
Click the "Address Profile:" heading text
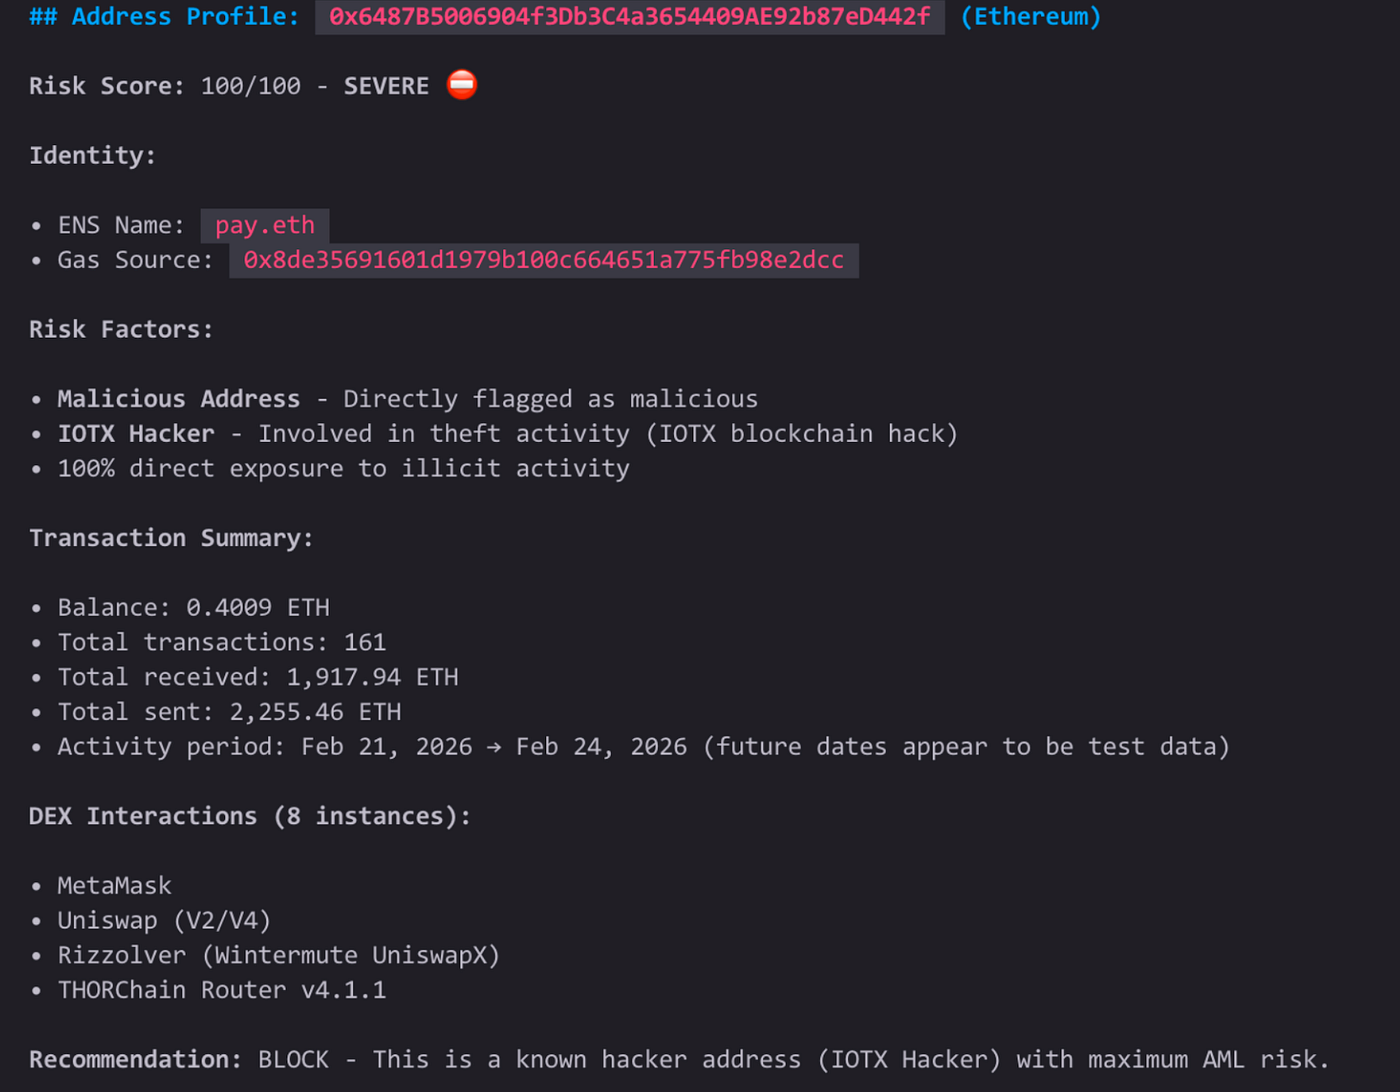pyautogui.click(x=185, y=17)
